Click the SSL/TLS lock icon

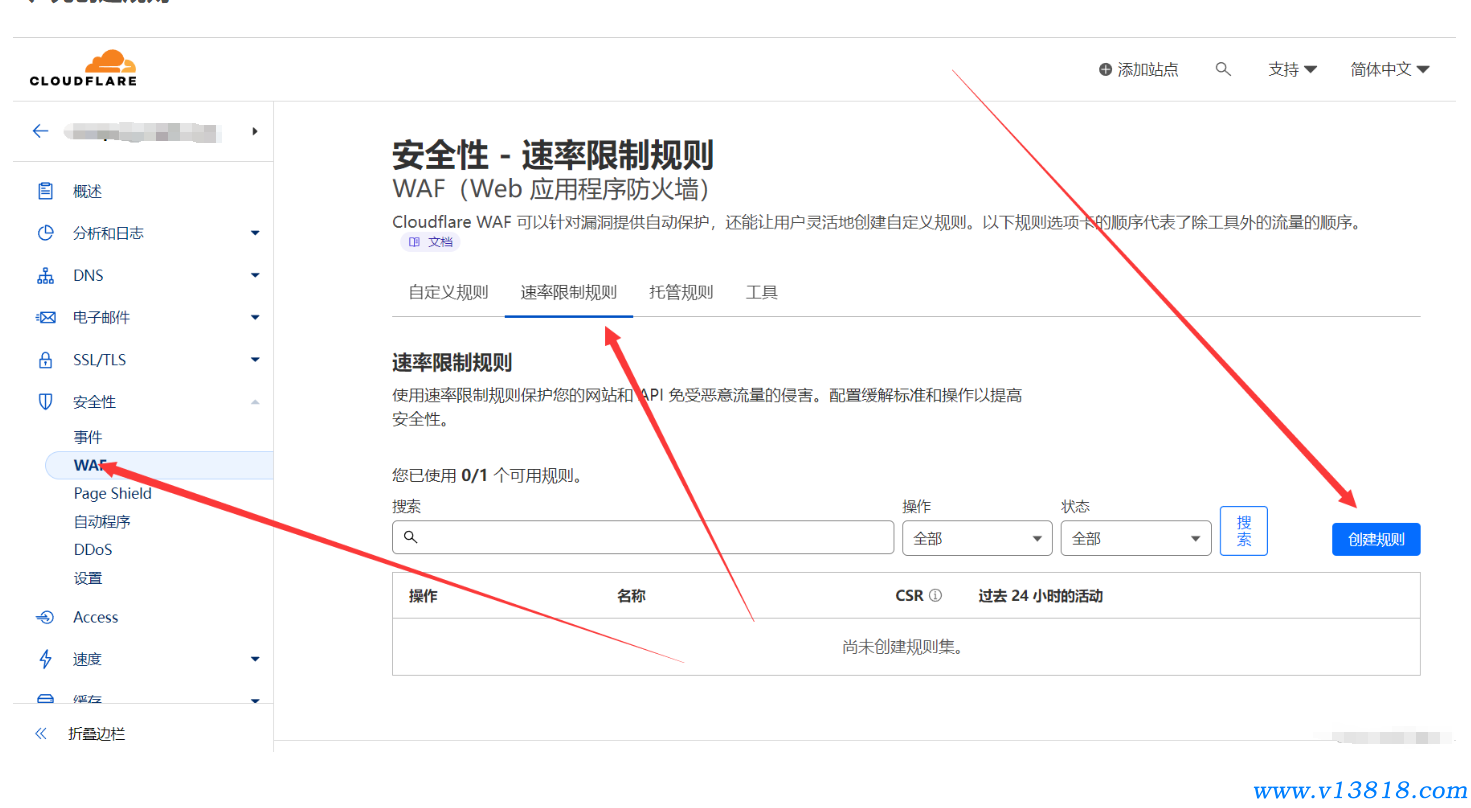pyautogui.click(x=45, y=359)
